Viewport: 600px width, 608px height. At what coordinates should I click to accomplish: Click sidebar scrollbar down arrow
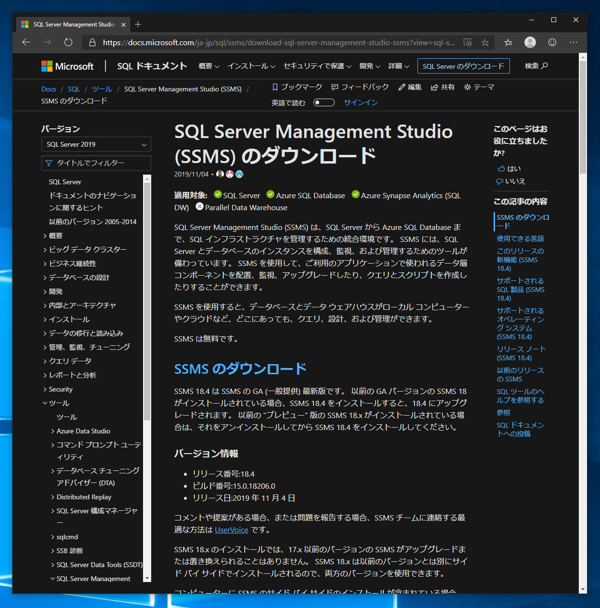pos(147,579)
